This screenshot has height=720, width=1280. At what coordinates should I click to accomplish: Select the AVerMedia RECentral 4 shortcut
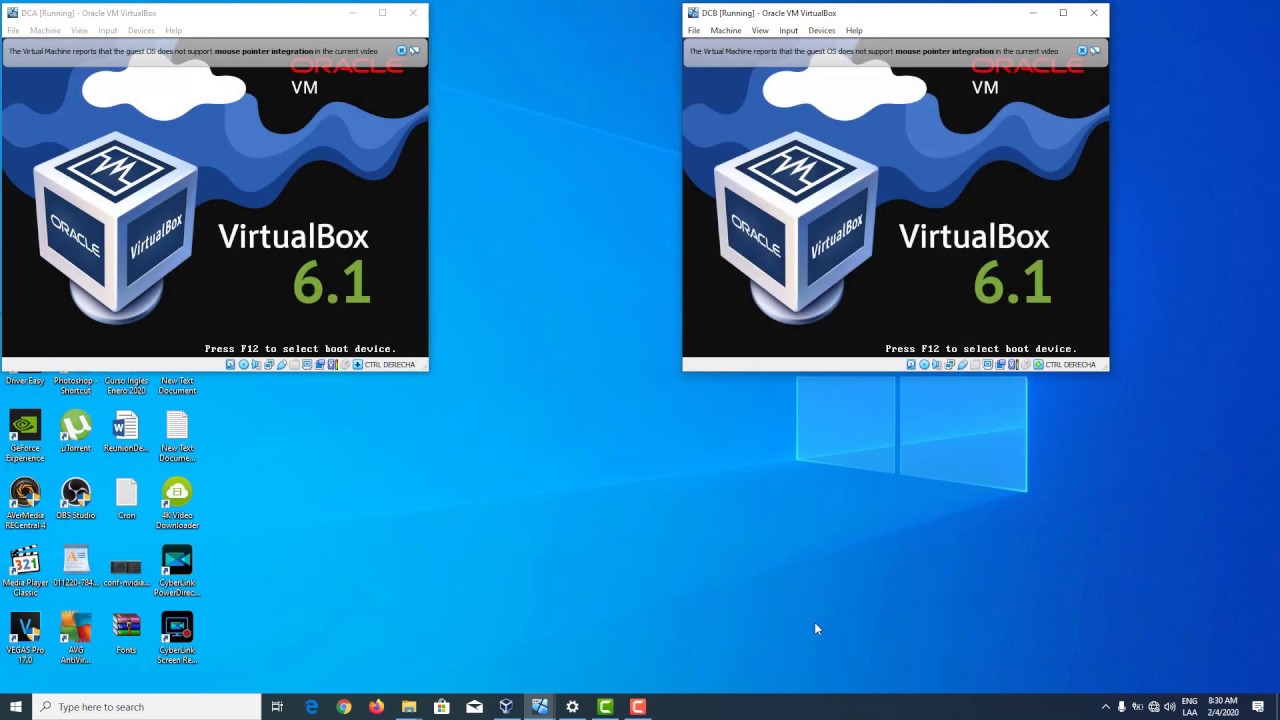(25, 503)
